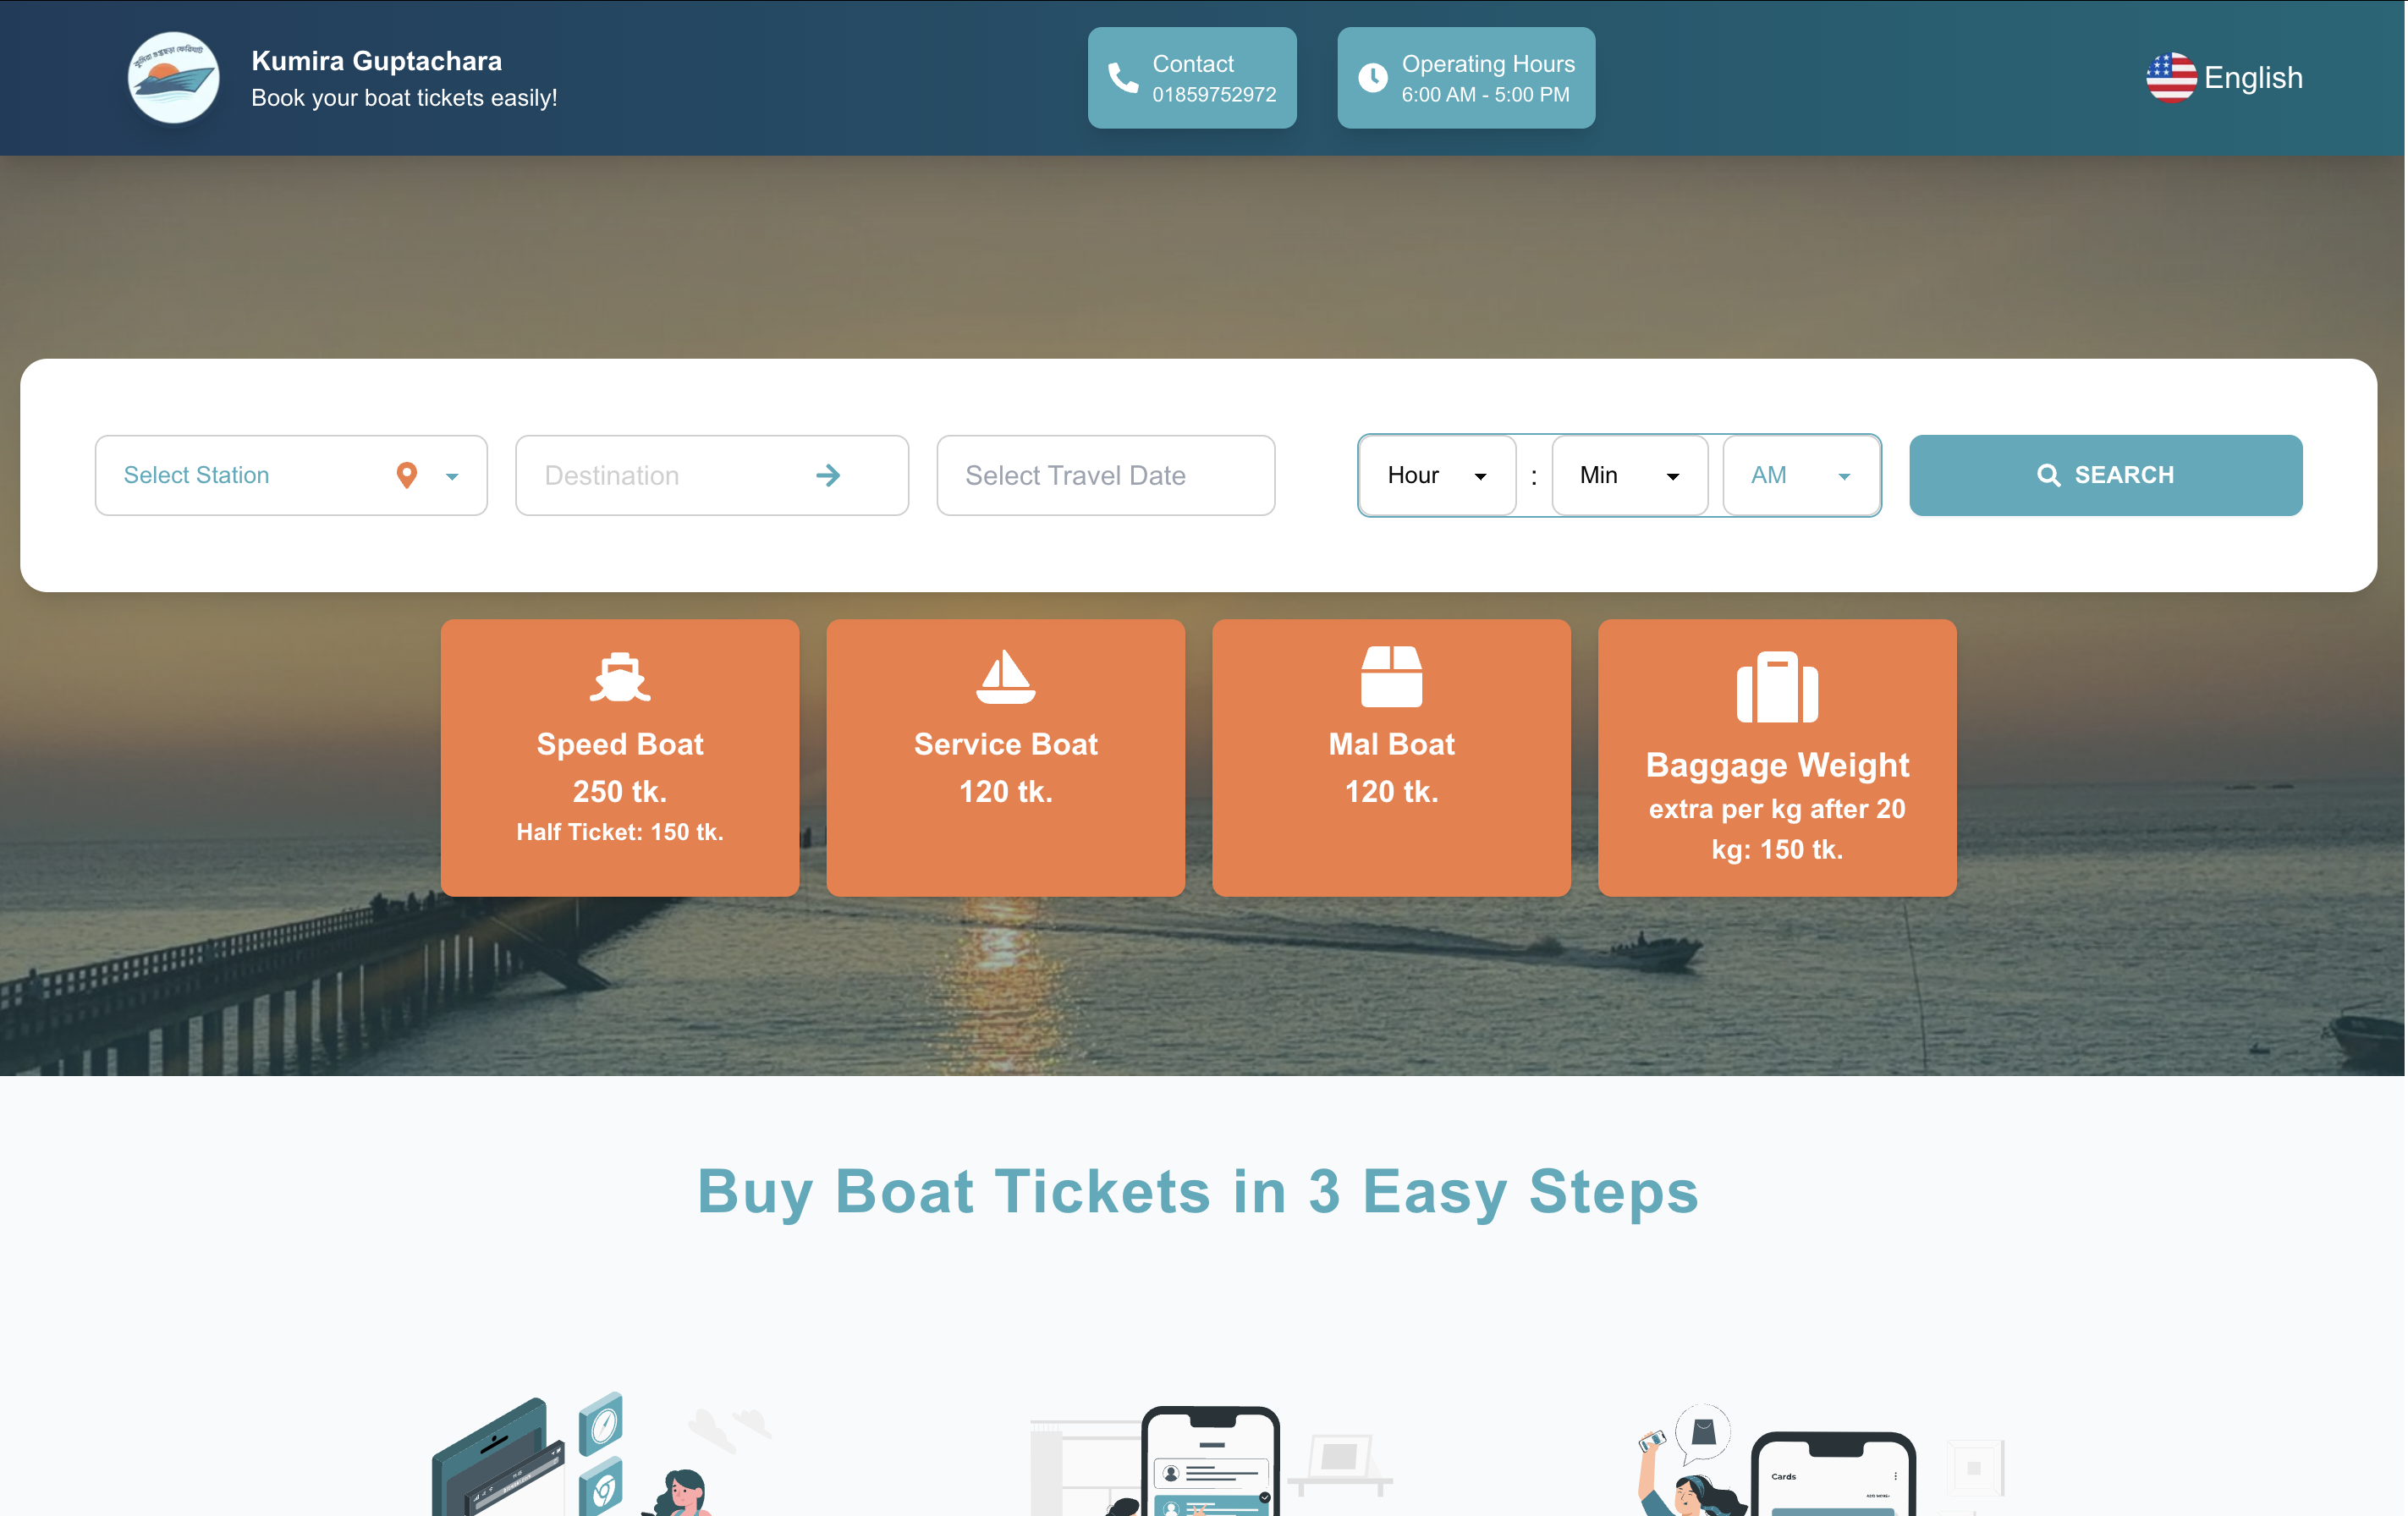Viewport: 2408px width, 1516px height.
Task: Open the Hour dropdown
Action: 1437,475
